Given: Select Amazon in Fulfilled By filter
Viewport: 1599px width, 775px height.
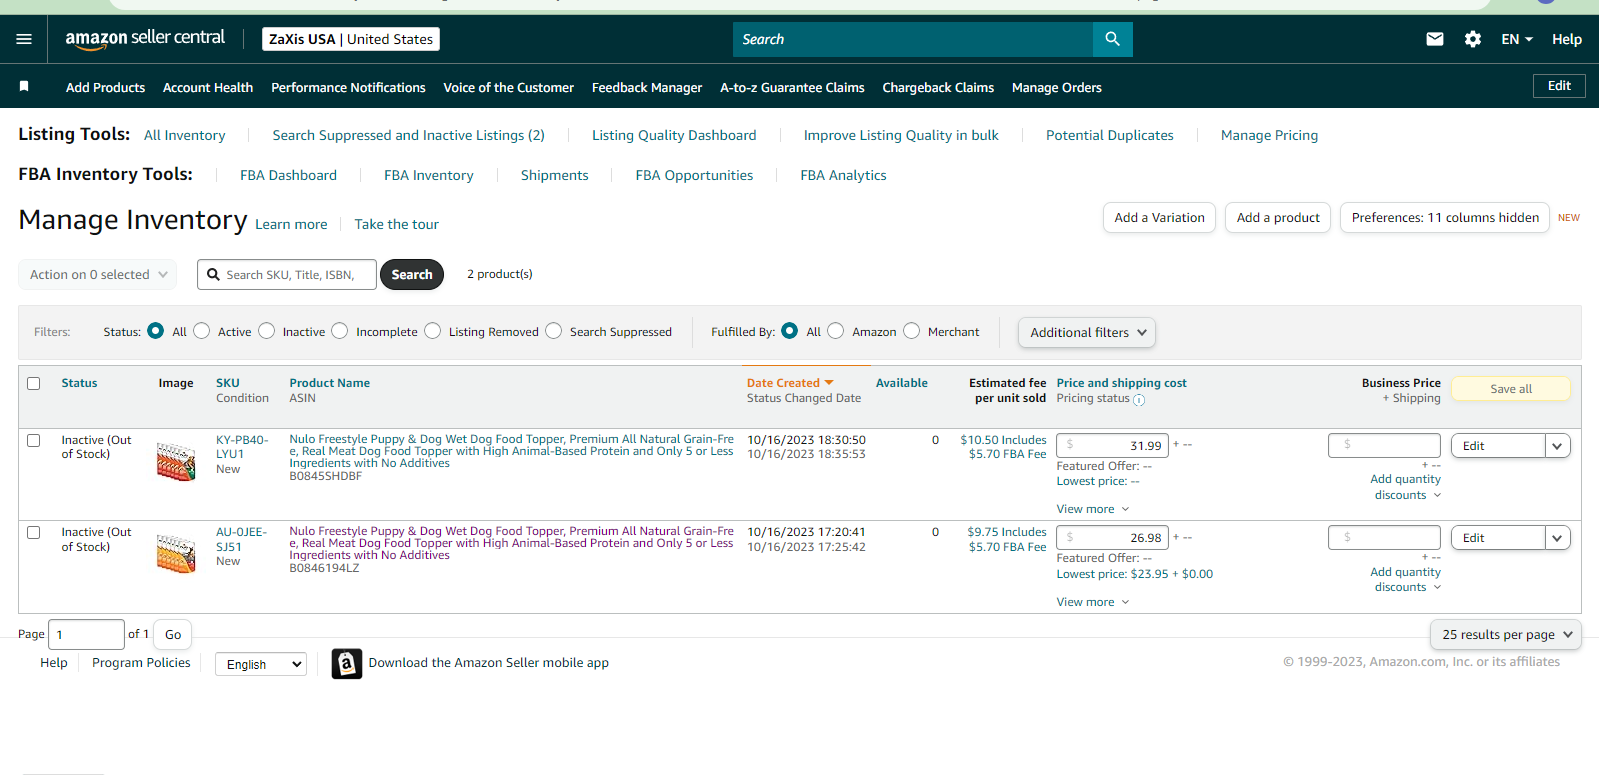Looking at the screenshot, I should pos(836,331).
